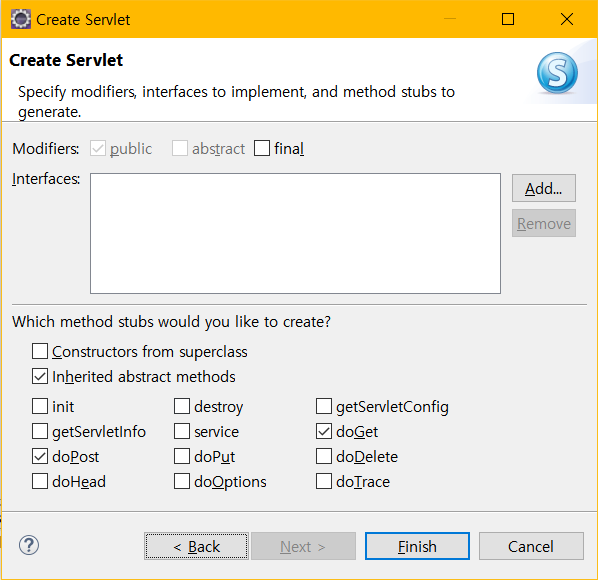Screen dimensions: 598x580
Task: Click the blue servlet S wizard icon
Action: coord(557,72)
